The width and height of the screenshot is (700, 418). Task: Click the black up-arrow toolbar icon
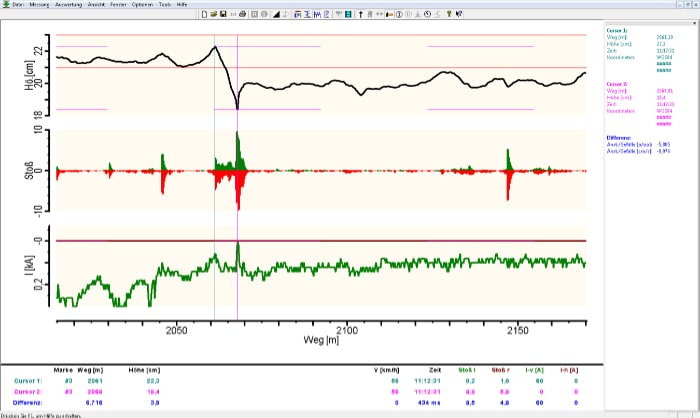coord(360,15)
